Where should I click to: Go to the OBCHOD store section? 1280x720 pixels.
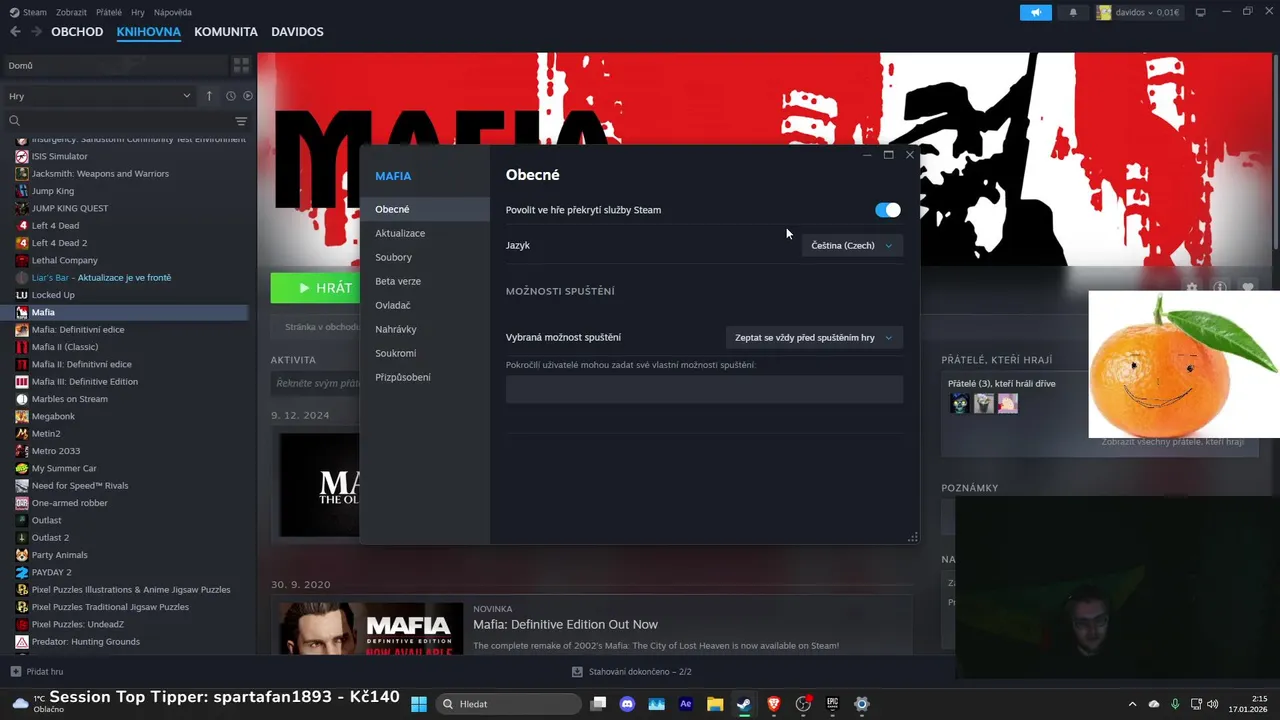pos(77,32)
